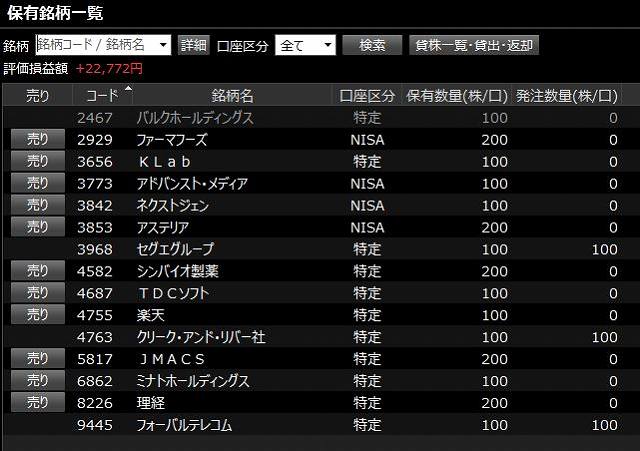
Task: Click 売り button in ネクストジェン row
Action: point(38,205)
